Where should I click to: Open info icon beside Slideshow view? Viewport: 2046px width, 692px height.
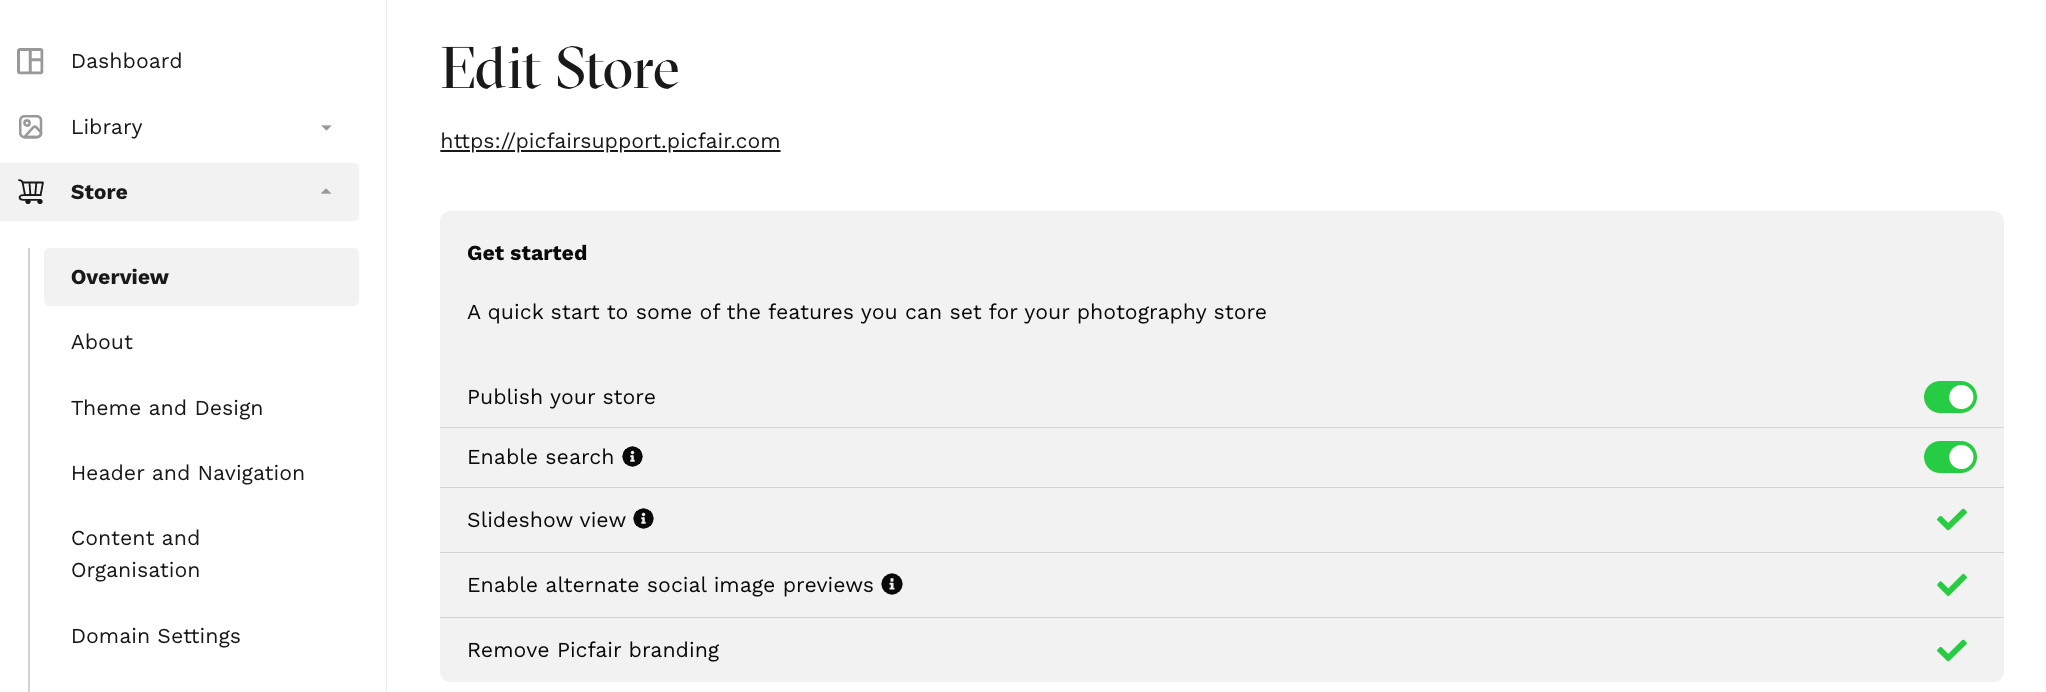(x=644, y=518)
